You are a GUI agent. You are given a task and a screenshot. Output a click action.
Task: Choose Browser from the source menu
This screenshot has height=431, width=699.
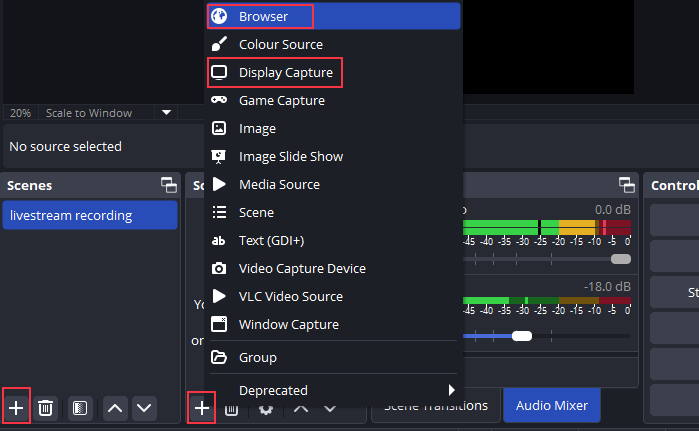coord(263,16)
